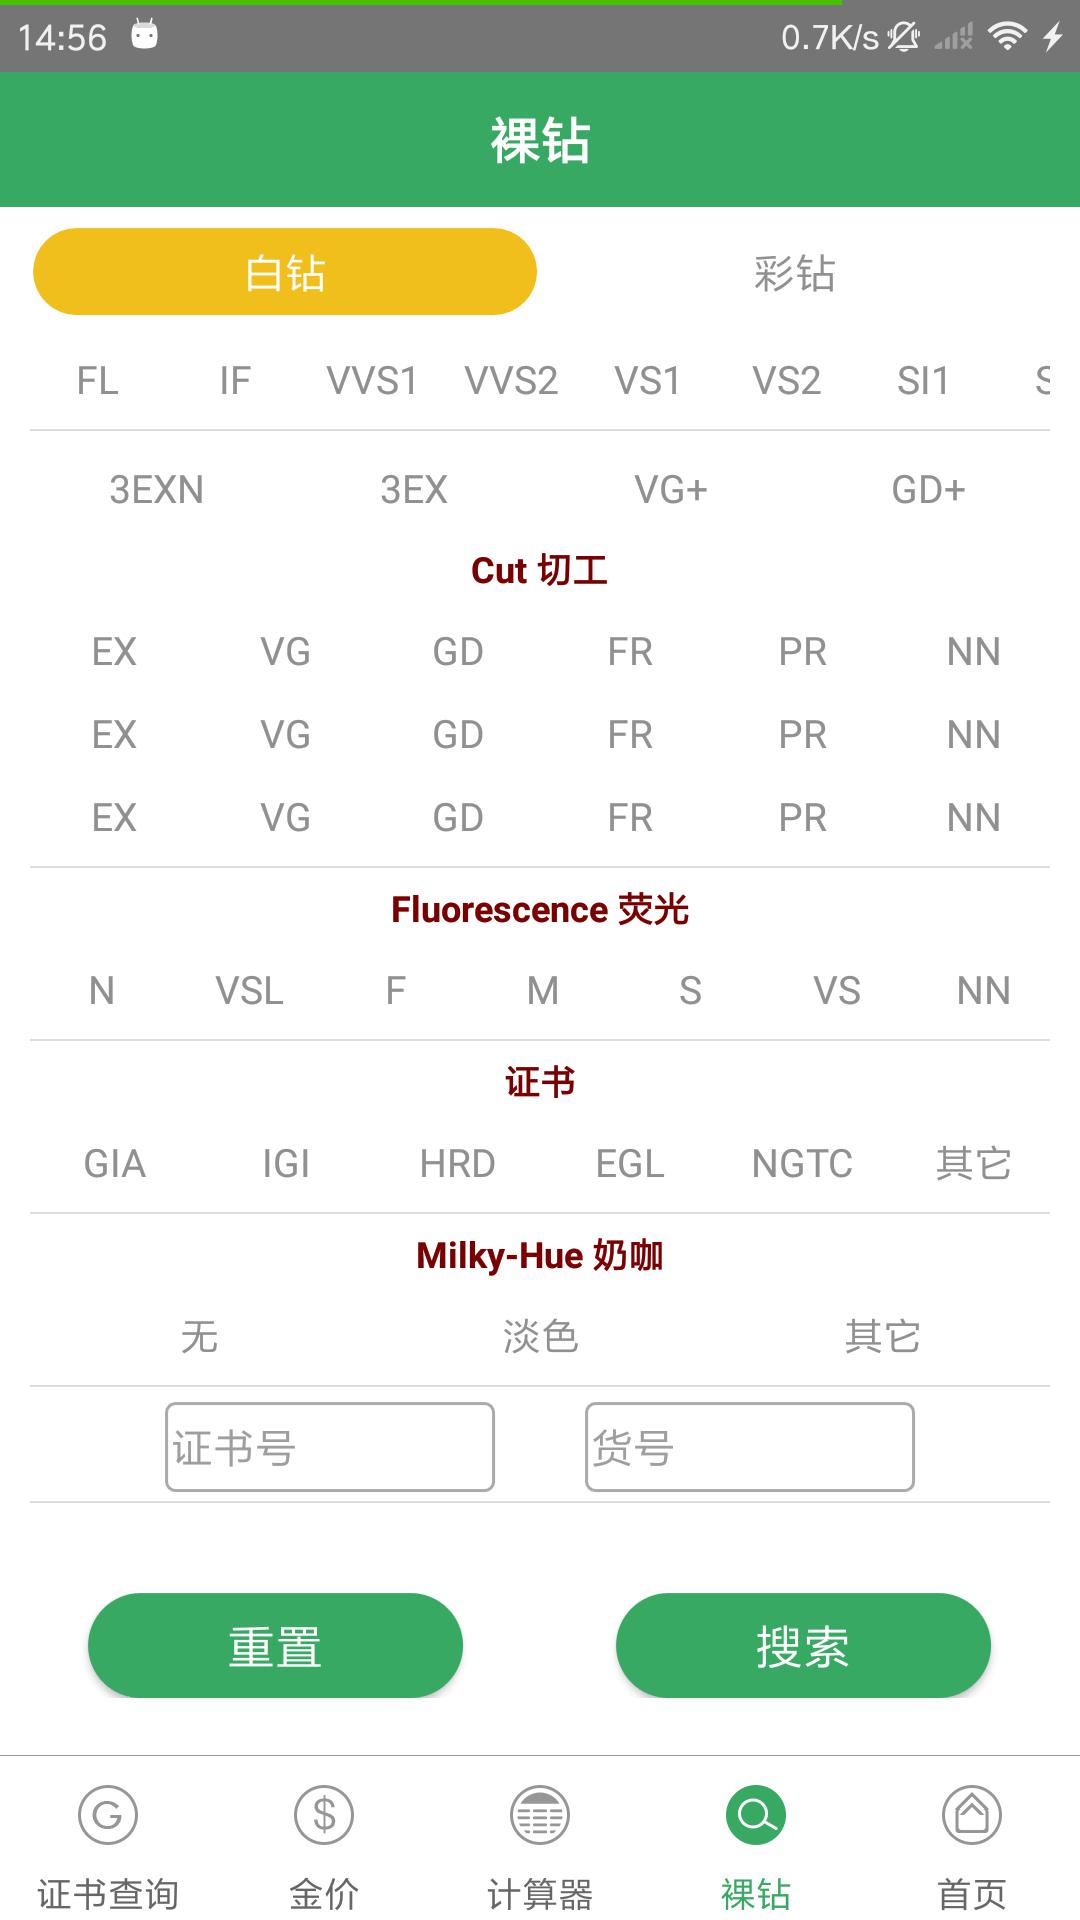Select GIA certificate filter
The image size is (1080, 1920).
(115, 1163)
